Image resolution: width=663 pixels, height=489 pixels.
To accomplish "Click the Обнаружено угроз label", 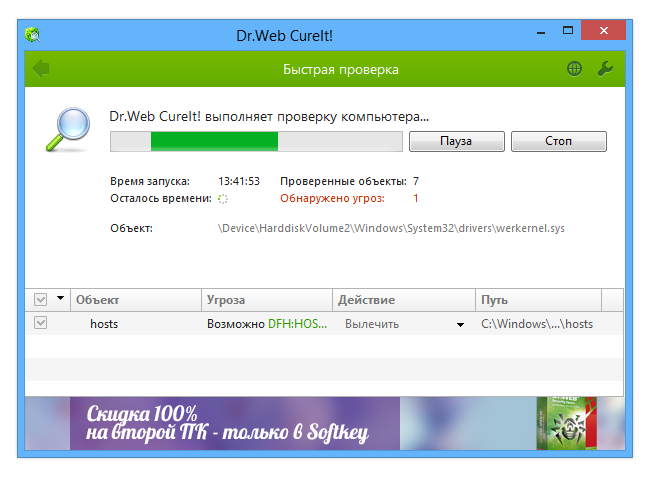I will (332, 198).
